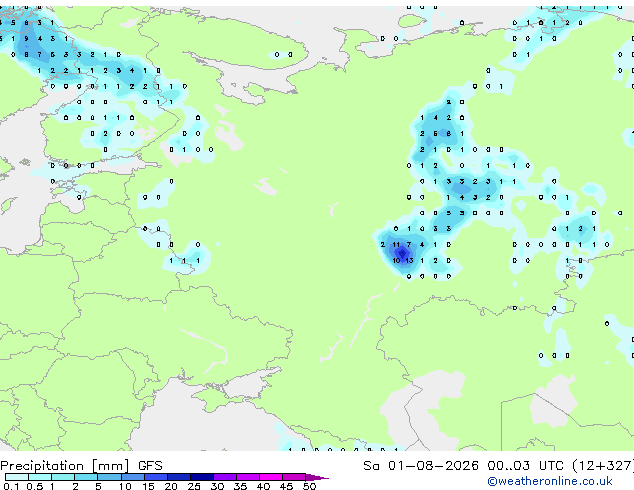Click the 0.1–0.5 mm legend color swatch
634x490 pixels.
pos(17,477)
